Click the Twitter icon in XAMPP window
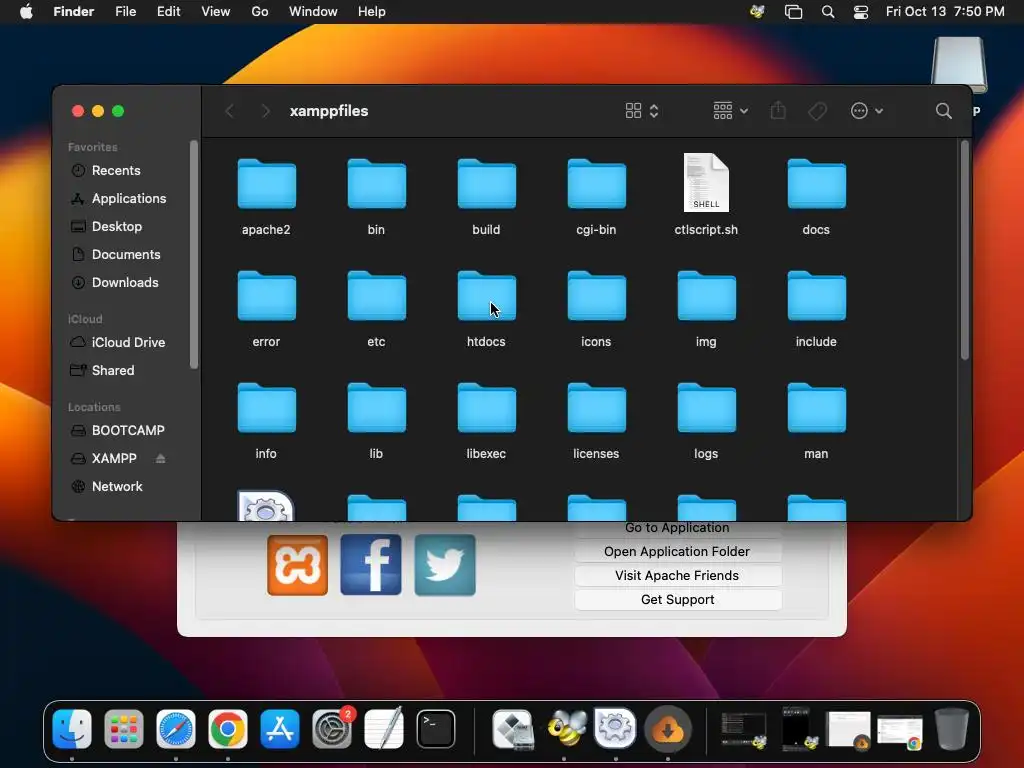The image size is (1024, 768). point(445,565)
